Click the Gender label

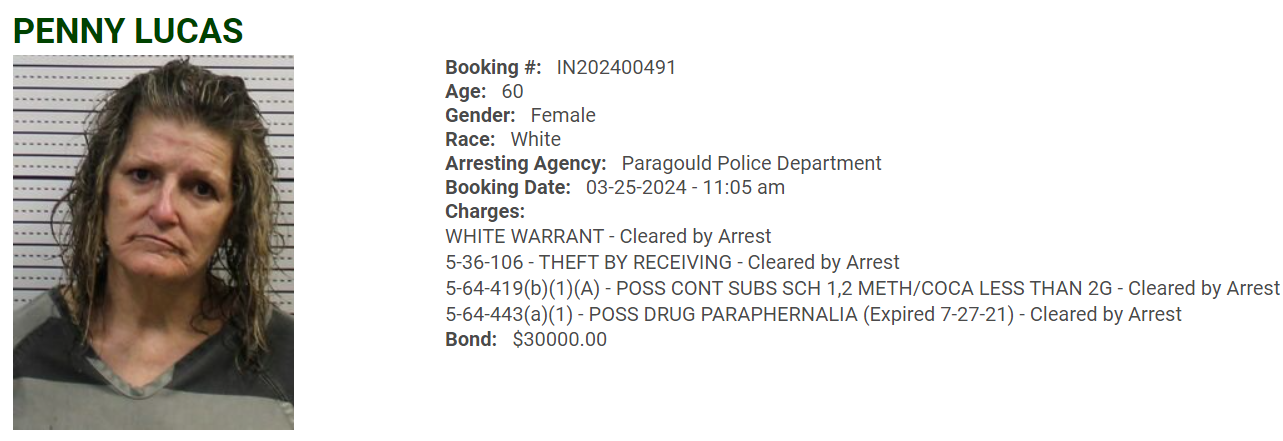tap(480, 115)
